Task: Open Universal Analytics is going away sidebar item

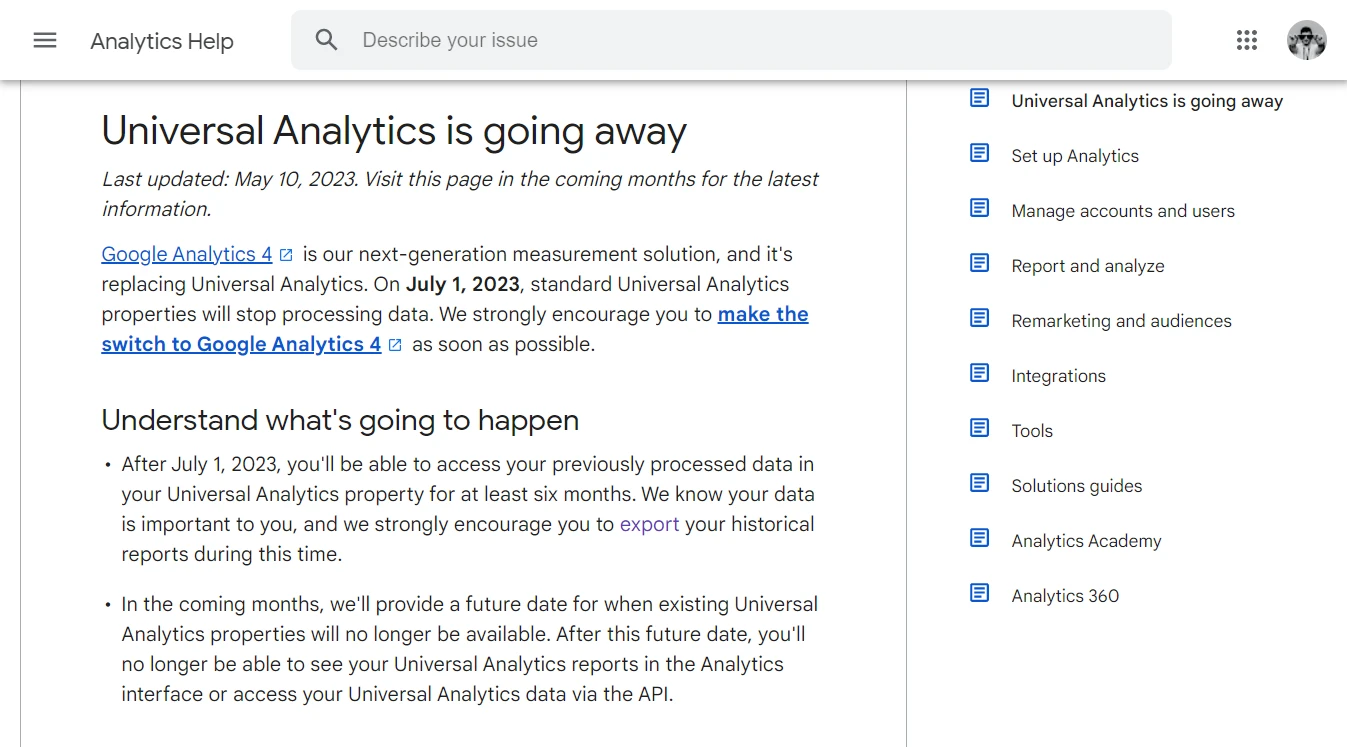Action: [x=1147, y=101]
